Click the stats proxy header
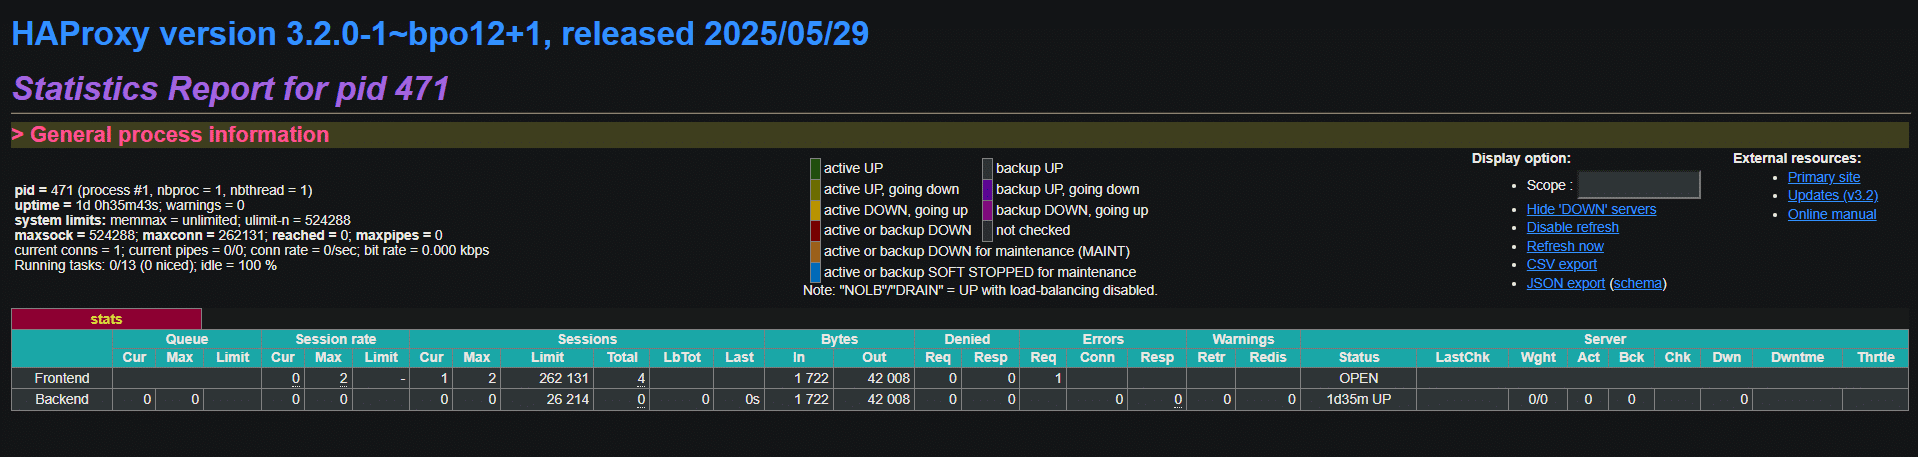 click(106, 319)
